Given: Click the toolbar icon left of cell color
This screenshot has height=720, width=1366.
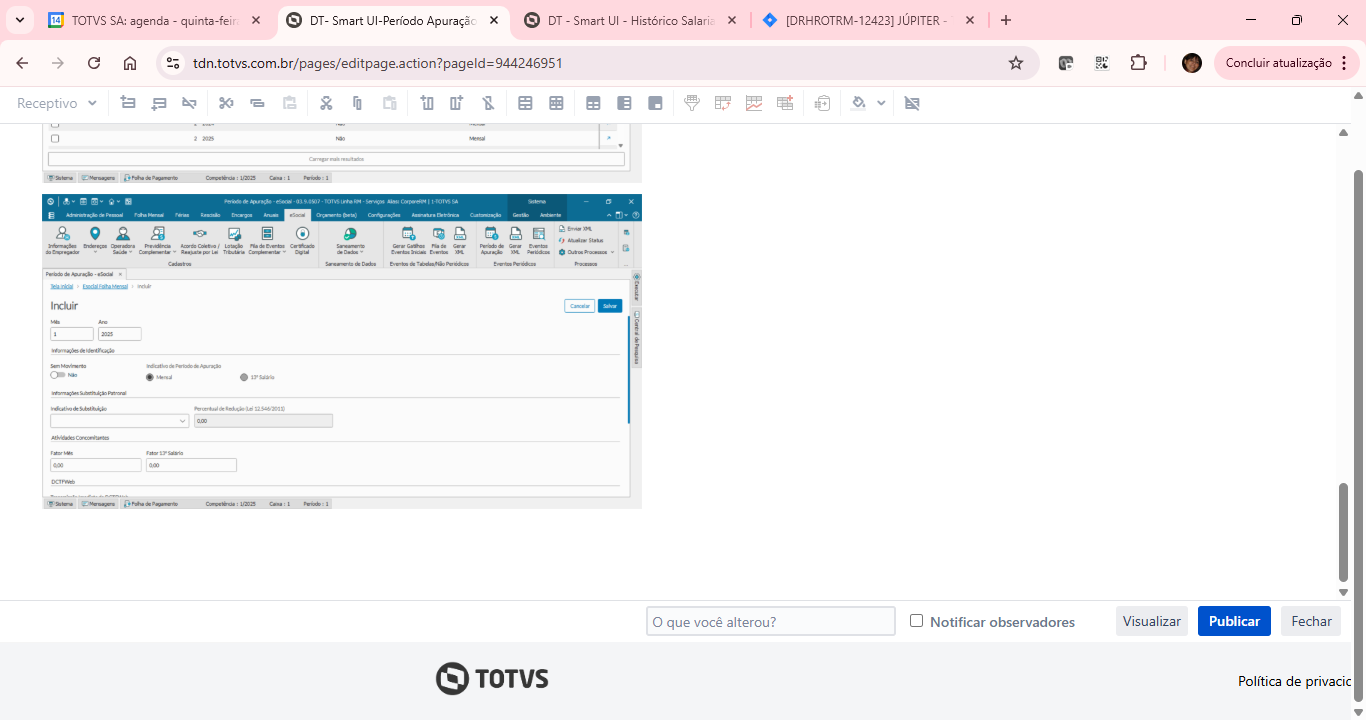Looking at the screenshot, I should point(823,103).
